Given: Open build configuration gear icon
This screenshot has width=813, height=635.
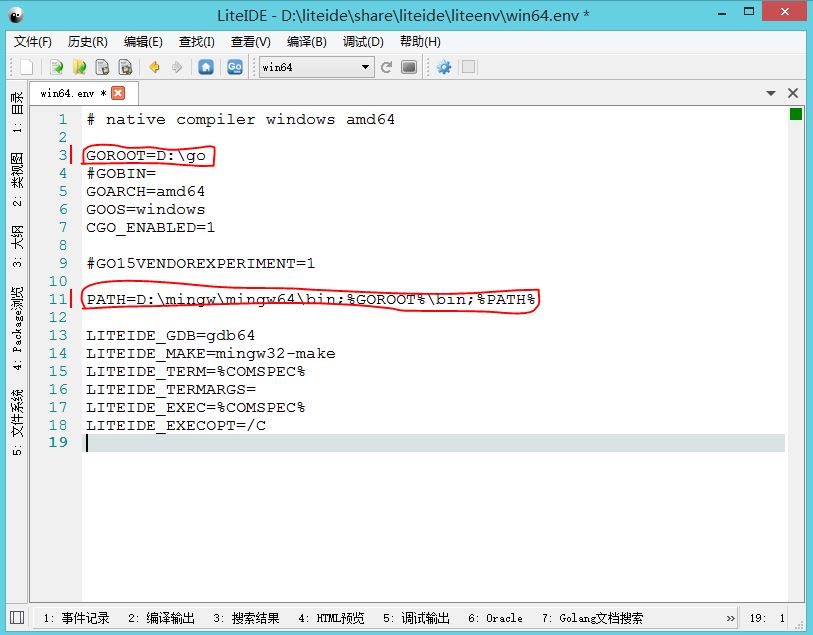Looking at the screenshot, I should pos(444,67).
